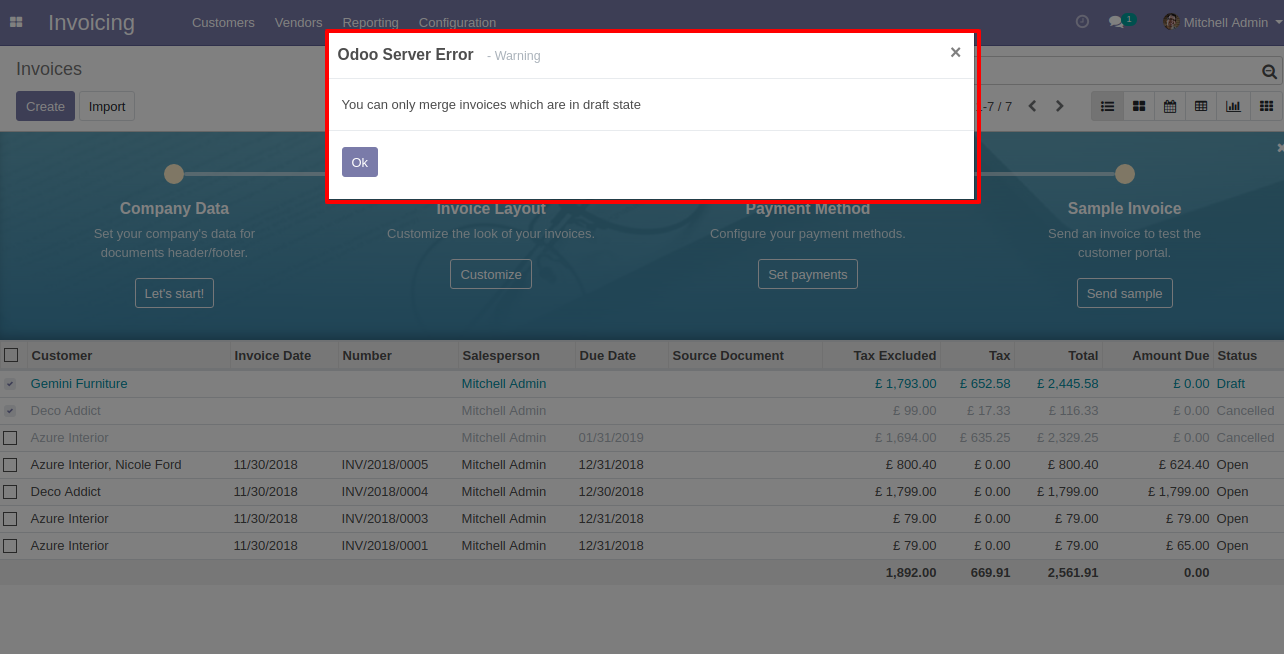
Task: Check the INV/2018/0004 row checkbox
Action: tap(10, 492)
